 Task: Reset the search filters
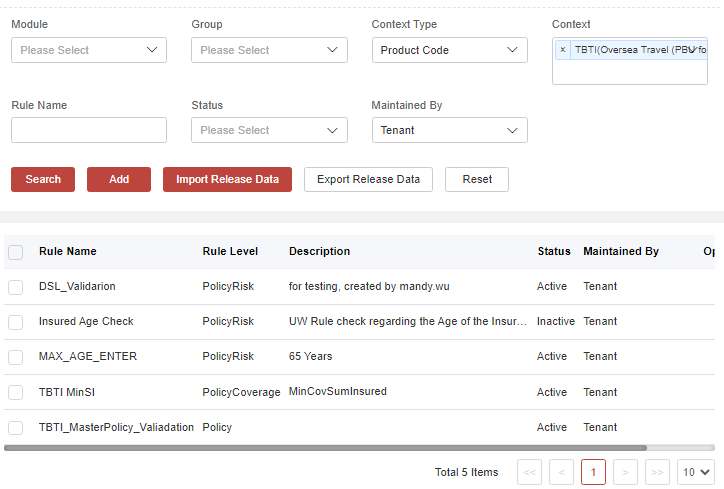477,179
